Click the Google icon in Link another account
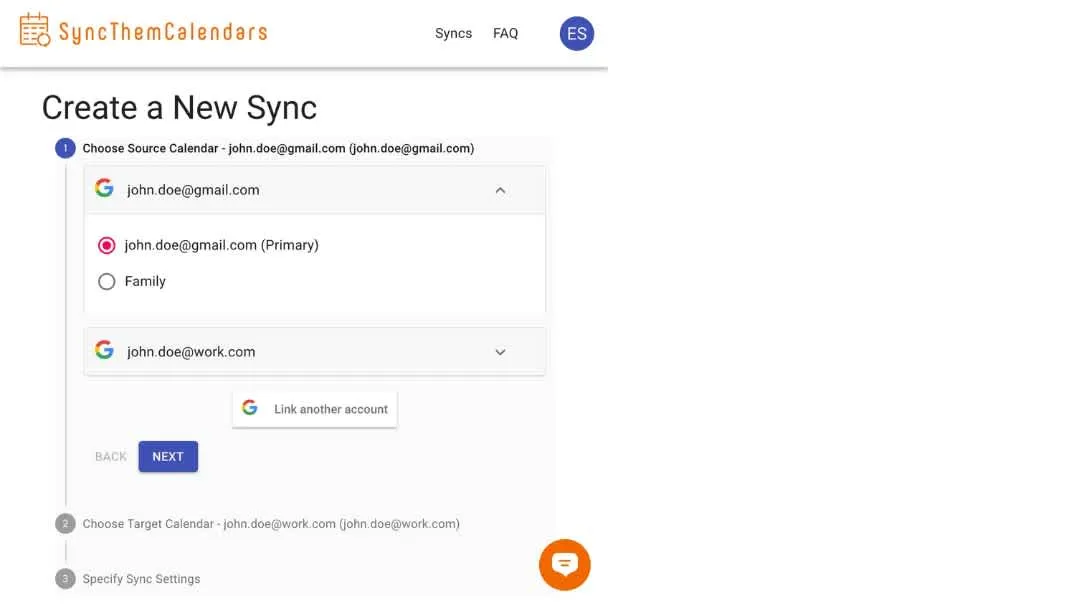1080x608 pixels. click(x=250, y=408)
